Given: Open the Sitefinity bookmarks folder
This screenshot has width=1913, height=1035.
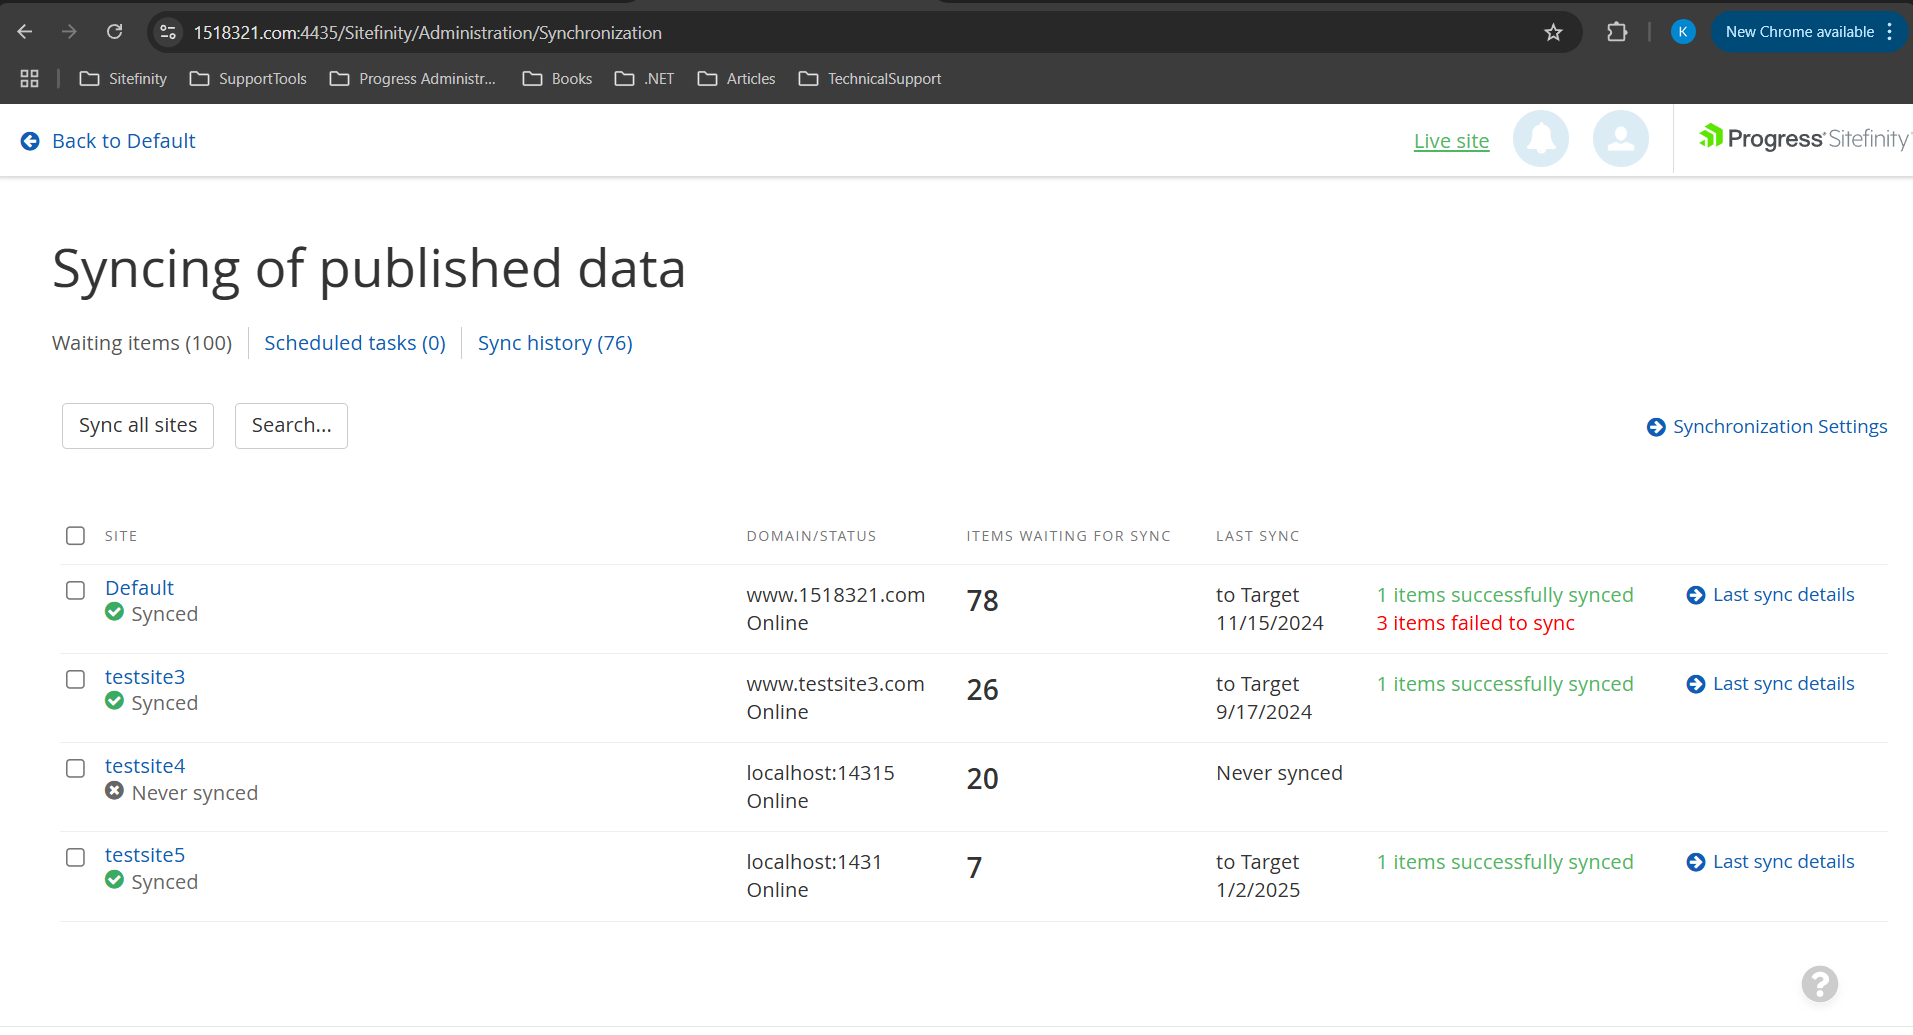Looking at the screenshot, I should (x=123, y=78).
